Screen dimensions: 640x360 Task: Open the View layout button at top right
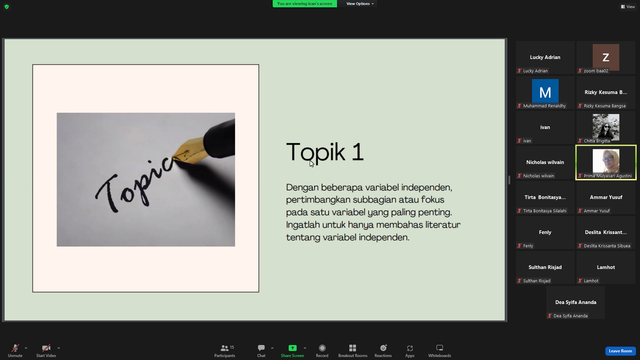628,7
